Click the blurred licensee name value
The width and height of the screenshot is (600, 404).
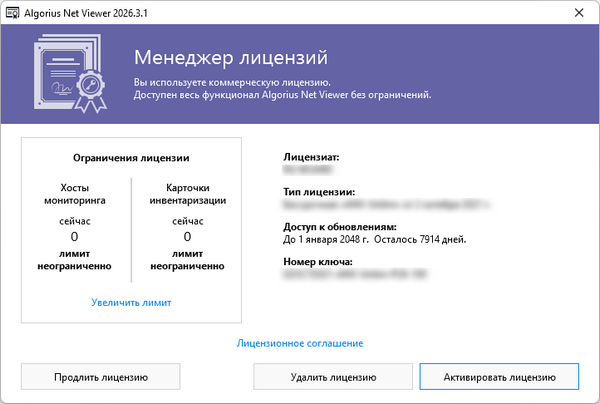(307, 169)
